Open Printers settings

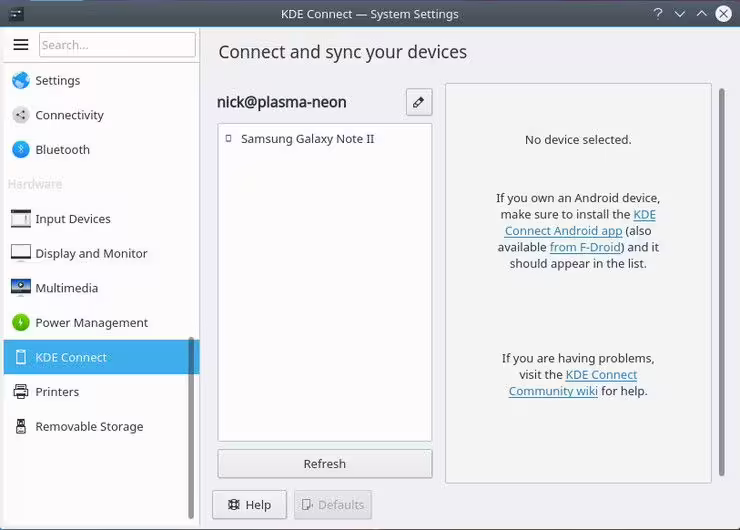pos(101,392)
